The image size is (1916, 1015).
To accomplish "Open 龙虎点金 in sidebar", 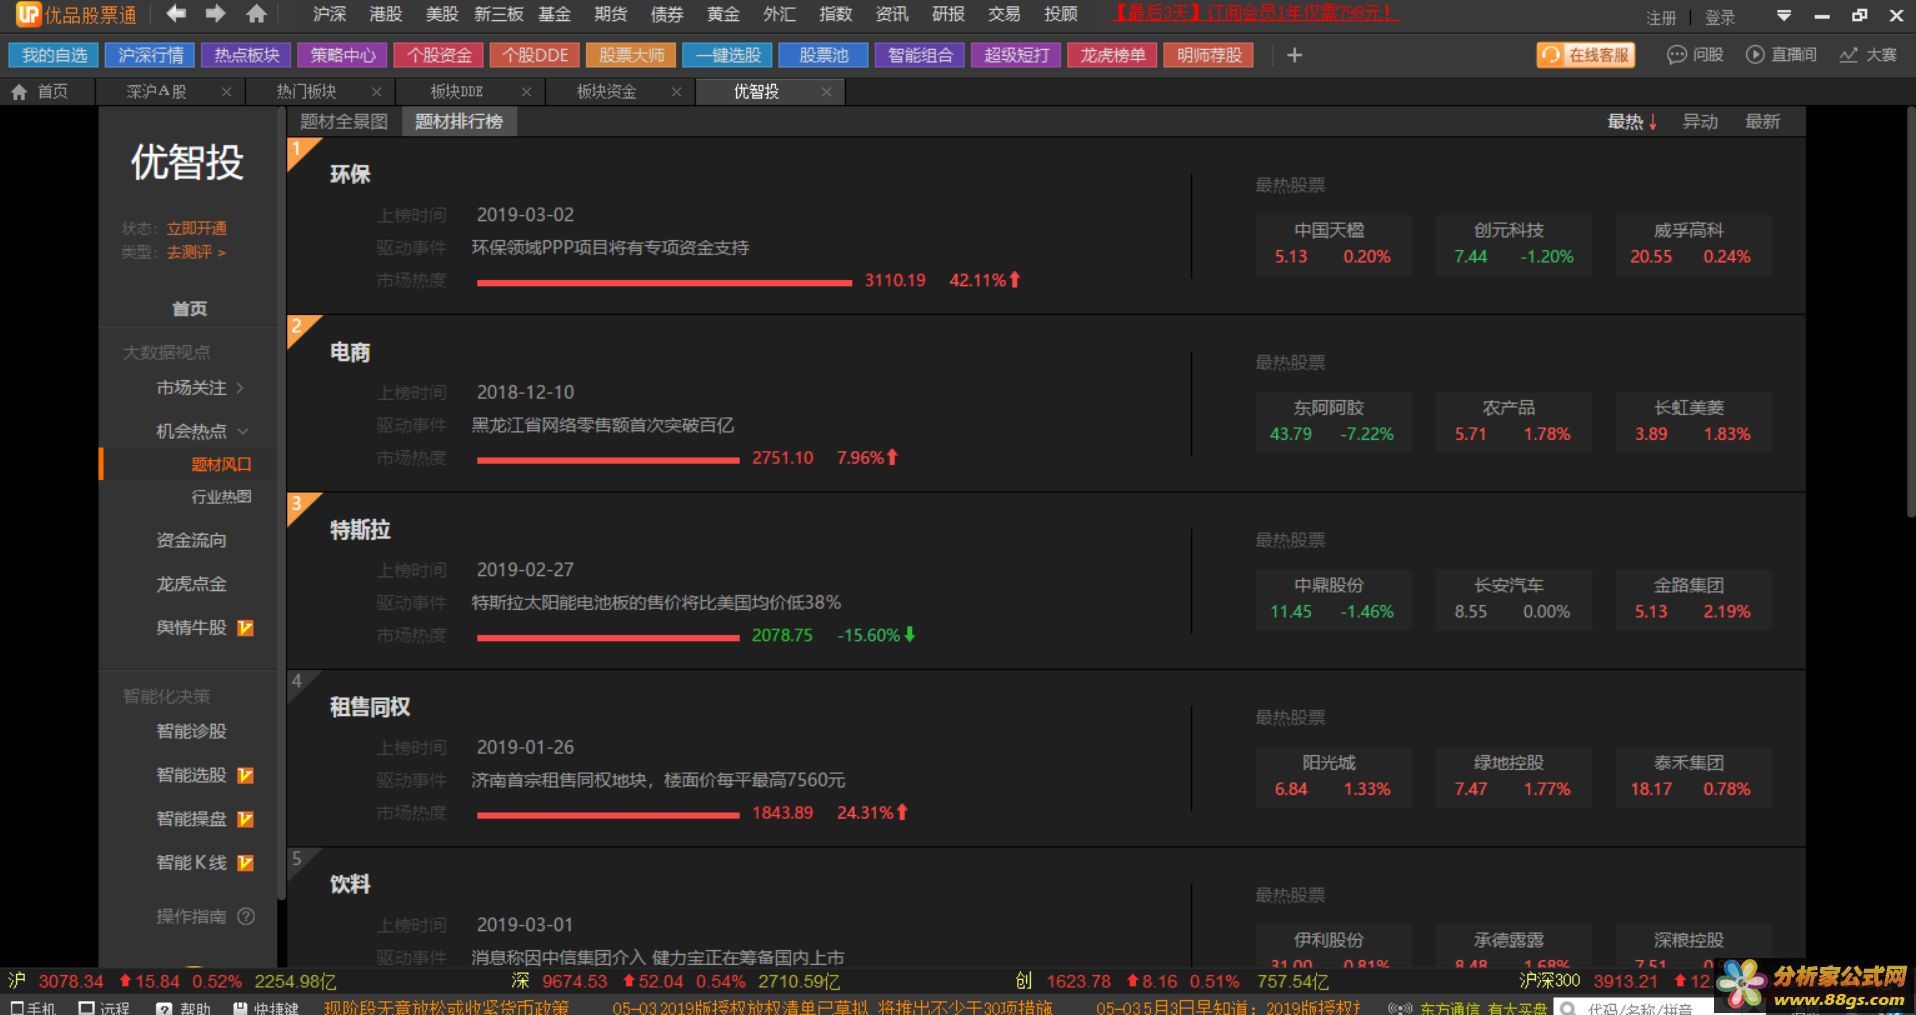I will click(191, 584).
